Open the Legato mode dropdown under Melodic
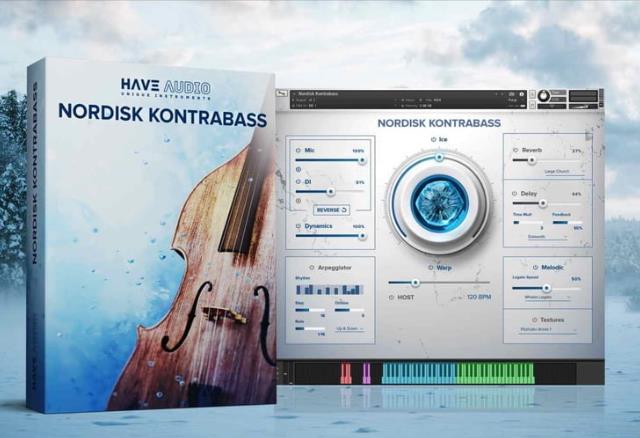 (546, 298)
